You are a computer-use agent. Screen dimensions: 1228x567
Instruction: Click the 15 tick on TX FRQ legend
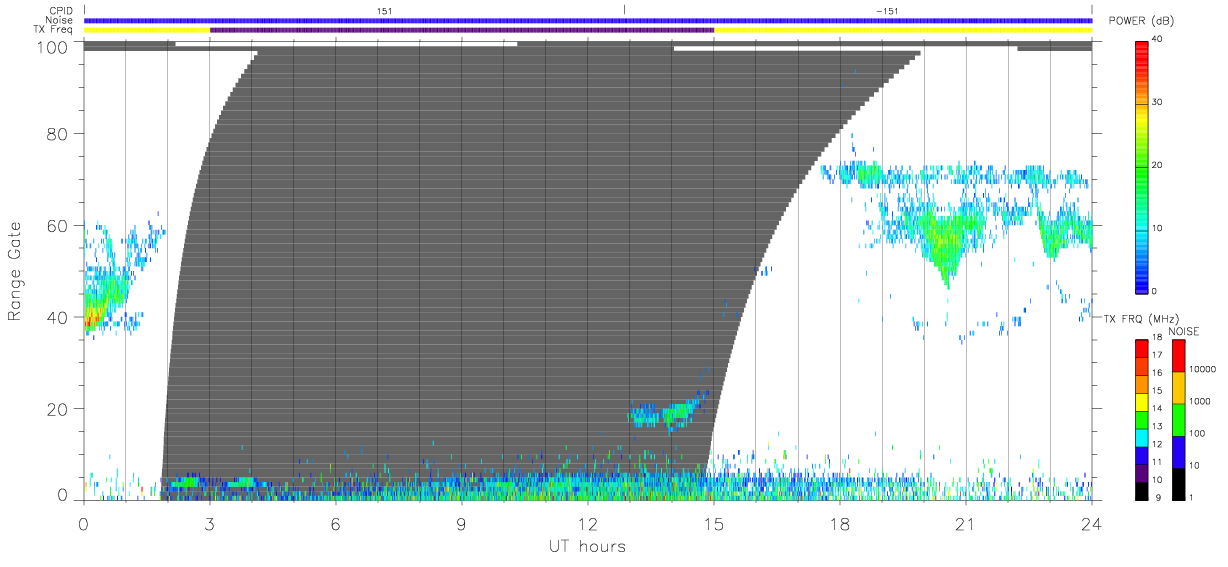(x=1157, y=391)
